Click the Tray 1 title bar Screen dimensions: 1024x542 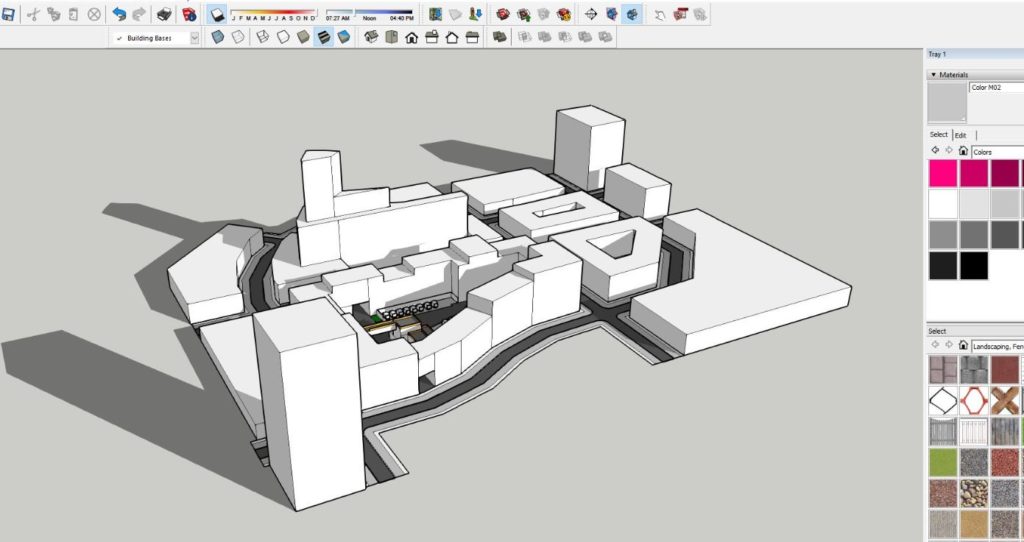[975, 54]
